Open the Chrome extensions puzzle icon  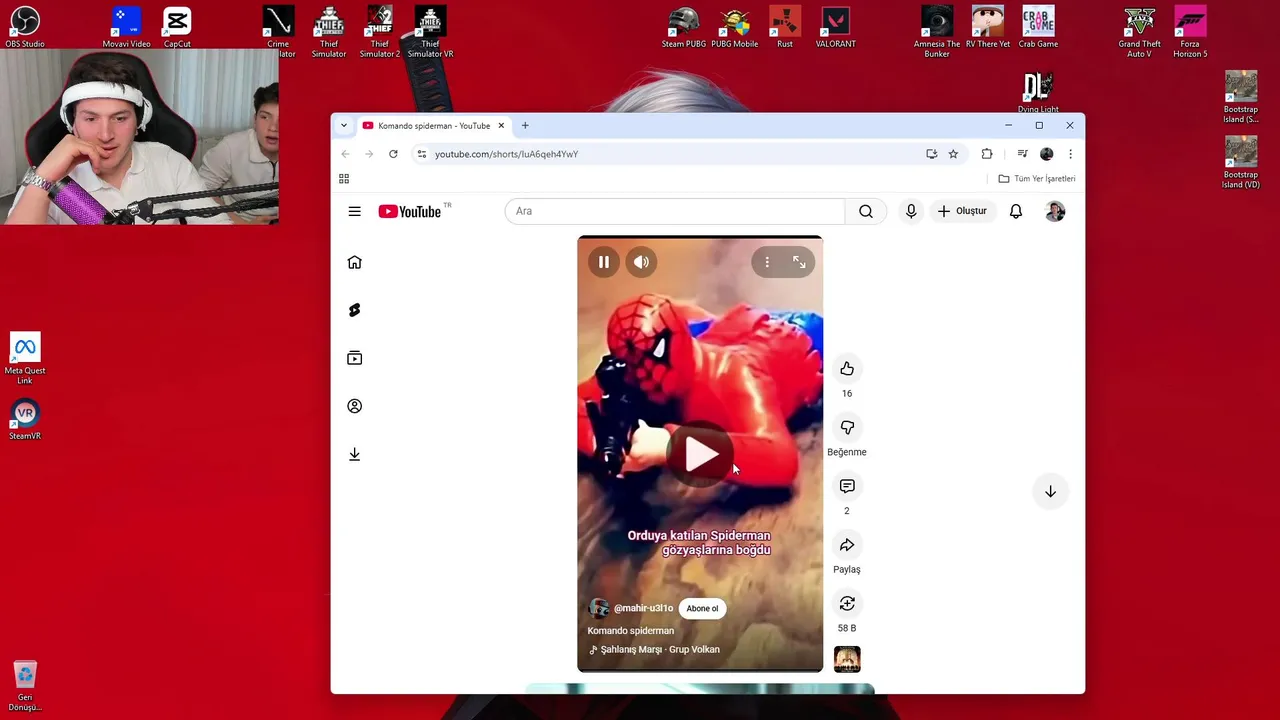[987, 154]
